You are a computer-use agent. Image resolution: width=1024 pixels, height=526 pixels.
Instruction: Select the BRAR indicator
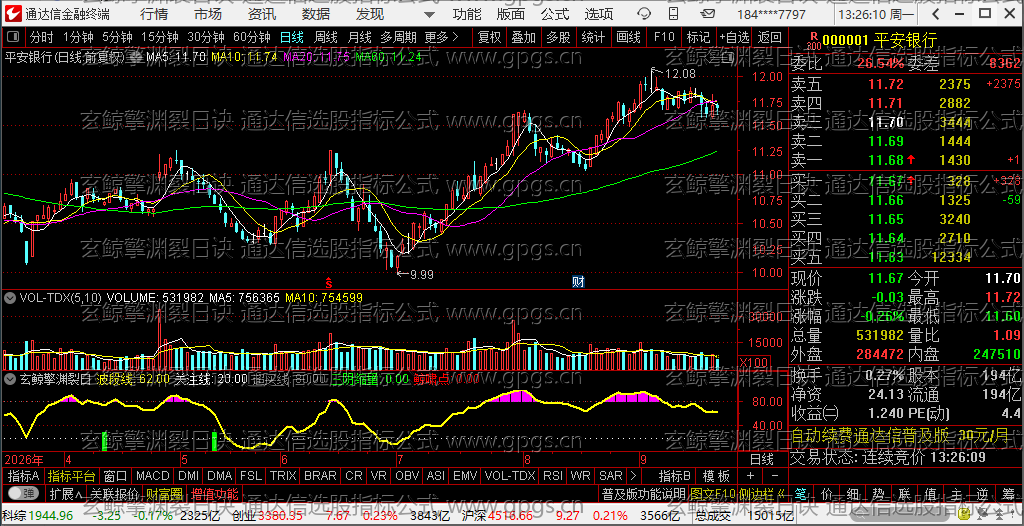pos(321,476)
